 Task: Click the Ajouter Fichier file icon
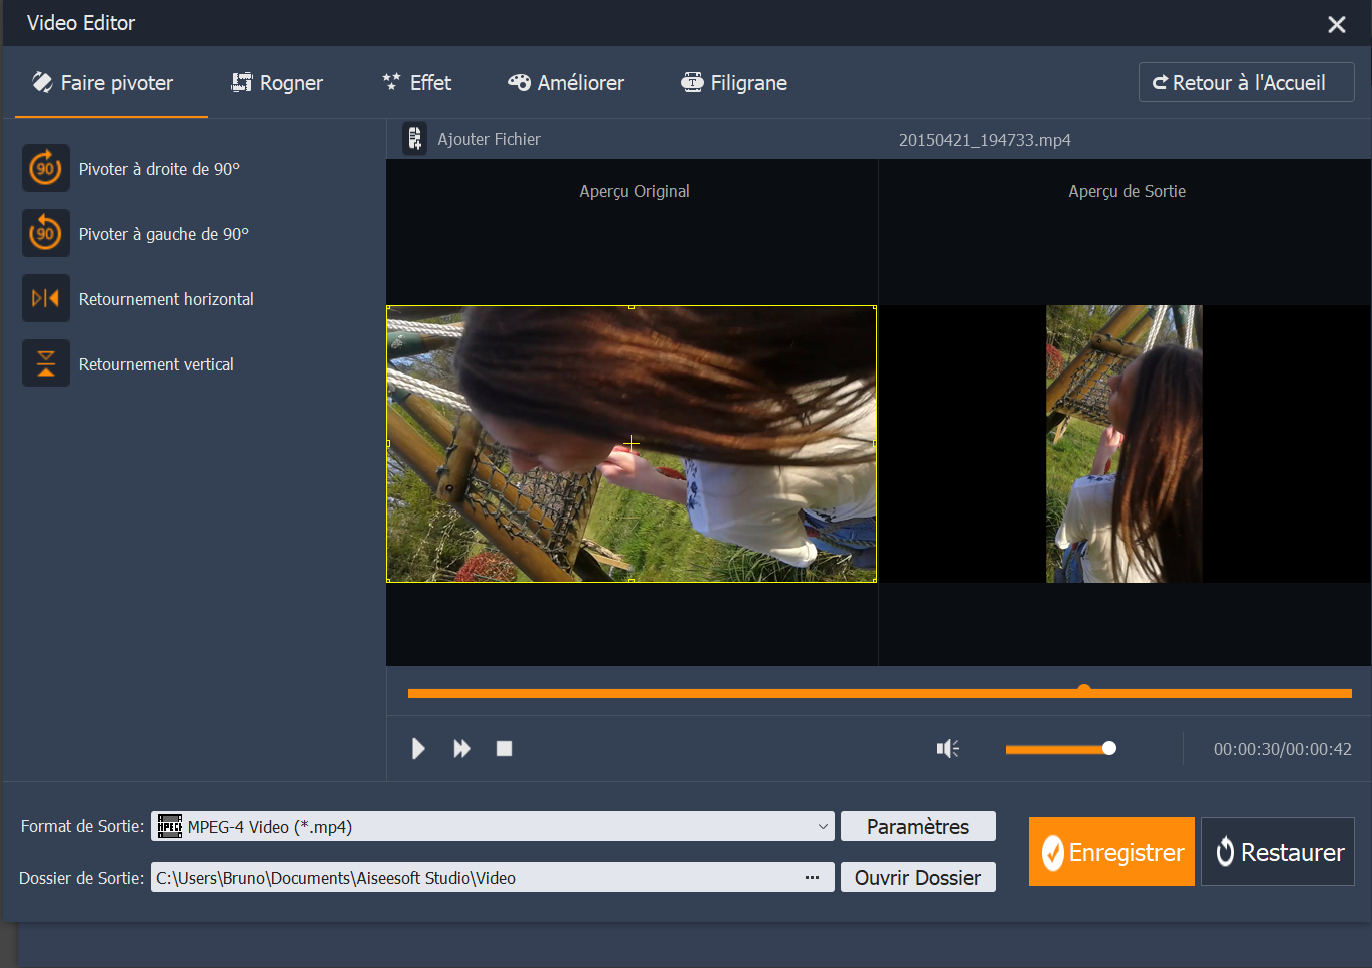tap(414, 139)
